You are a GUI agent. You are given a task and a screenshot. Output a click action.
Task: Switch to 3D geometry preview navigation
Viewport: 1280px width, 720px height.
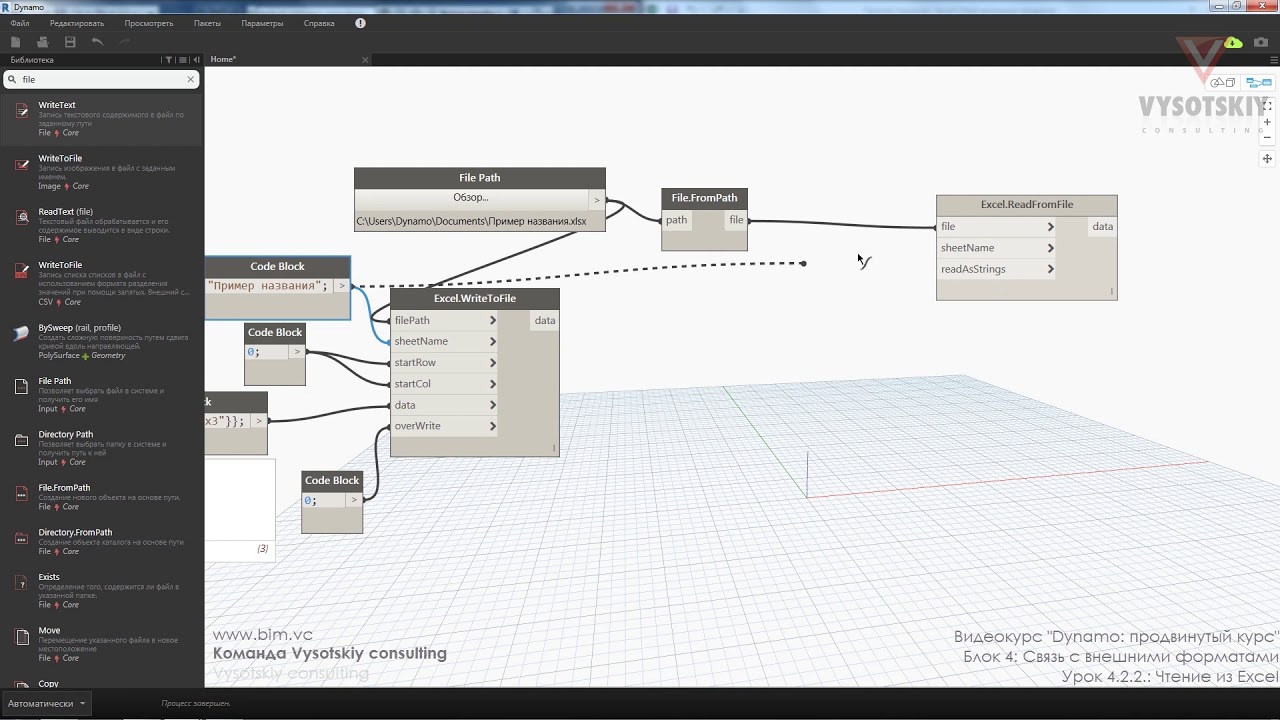click(1224, 83)
